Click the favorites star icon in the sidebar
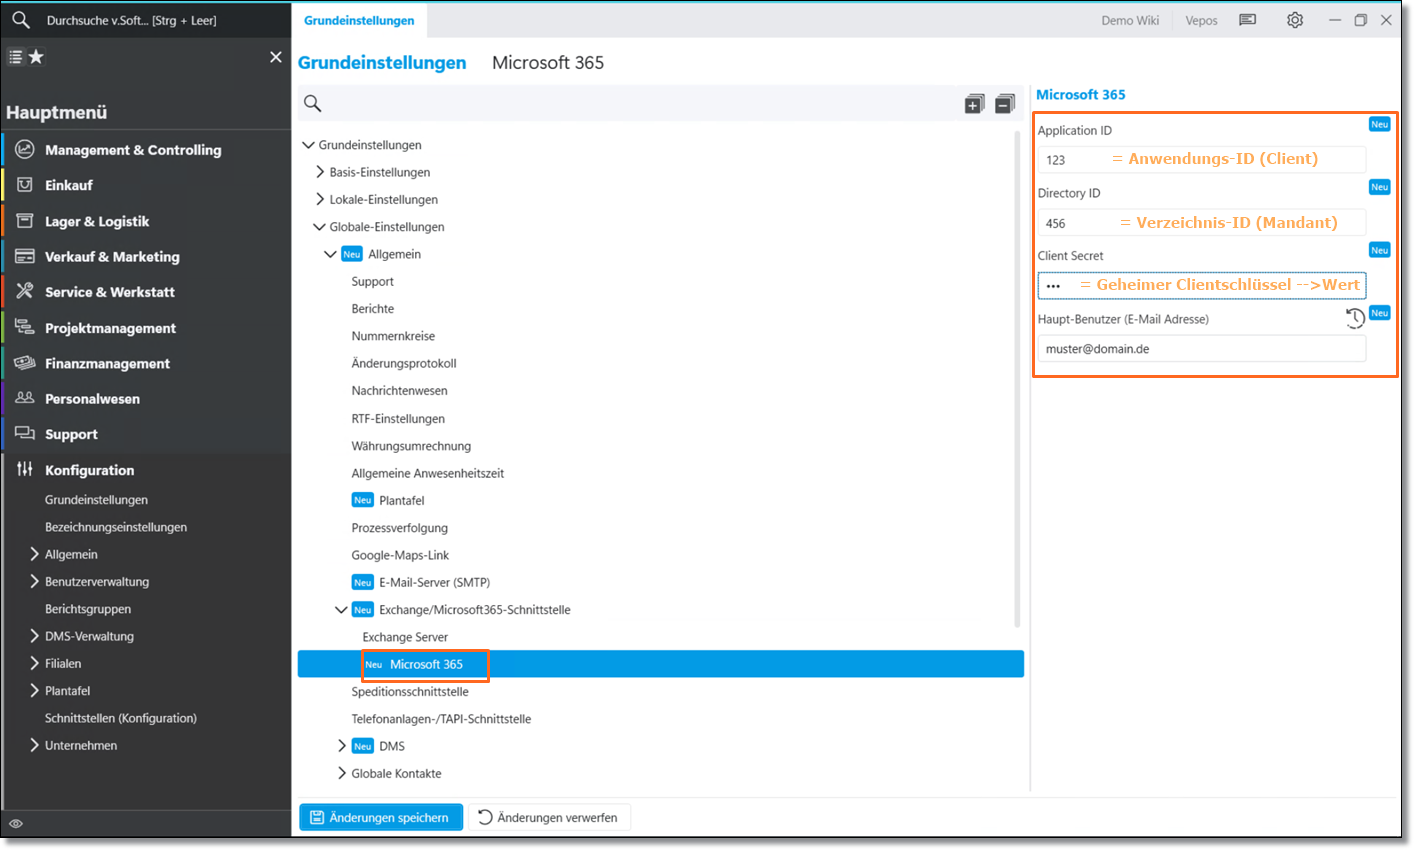 point(36,57)
